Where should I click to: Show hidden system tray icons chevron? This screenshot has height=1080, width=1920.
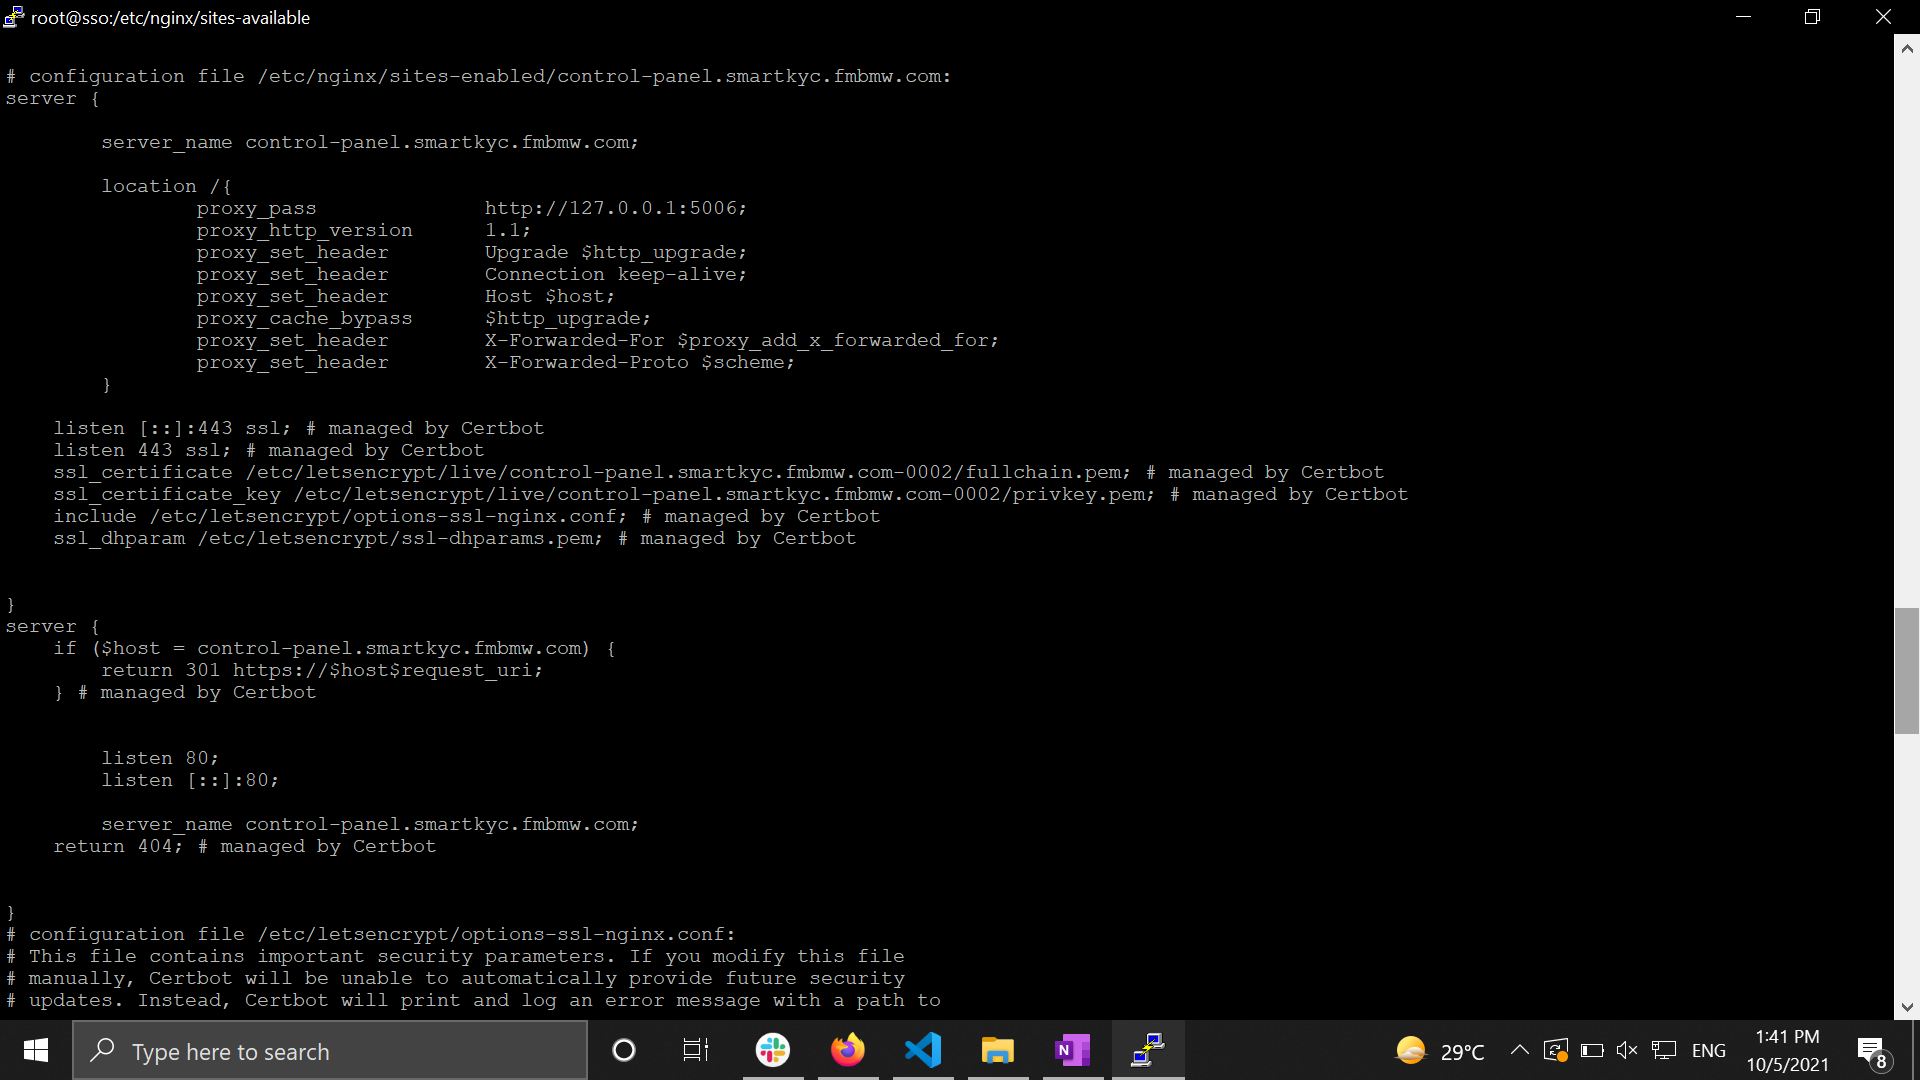pos(1519,1050)
